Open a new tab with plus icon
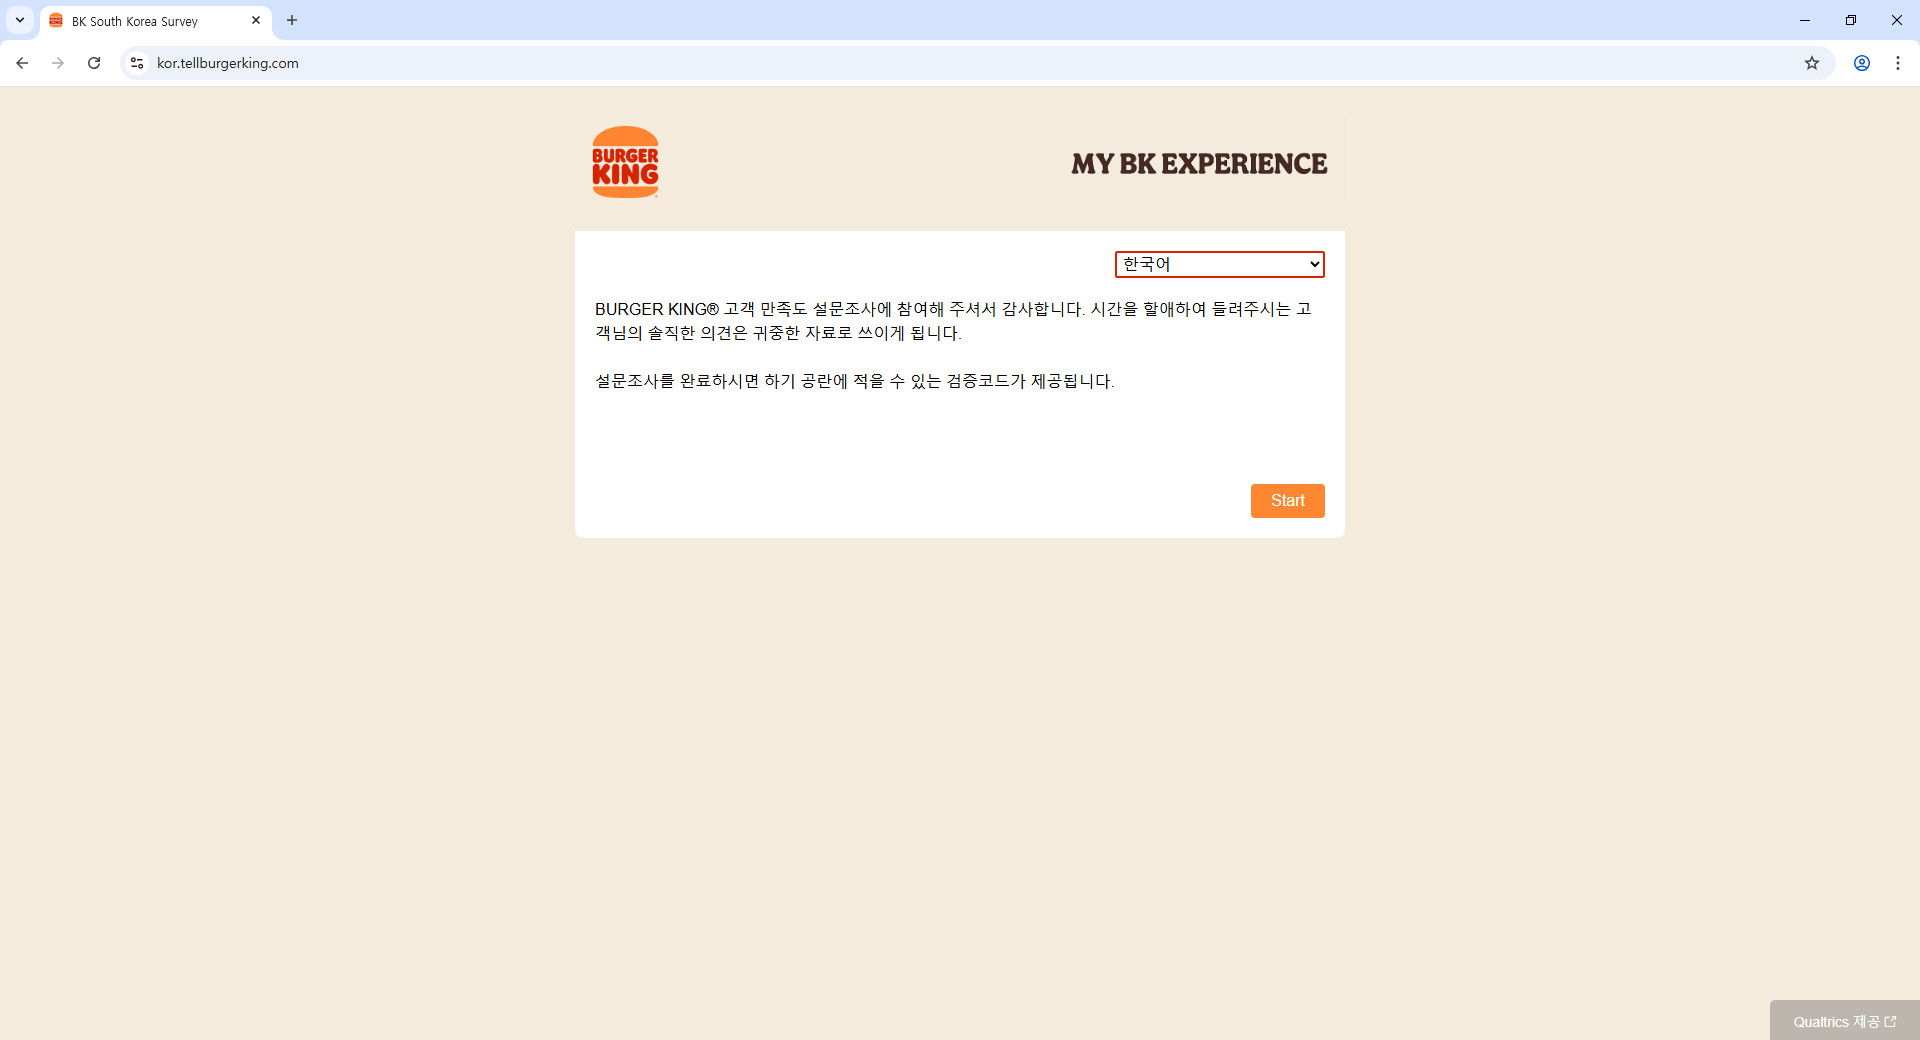The image size is (1920, 1040). [x=292, y=20]
